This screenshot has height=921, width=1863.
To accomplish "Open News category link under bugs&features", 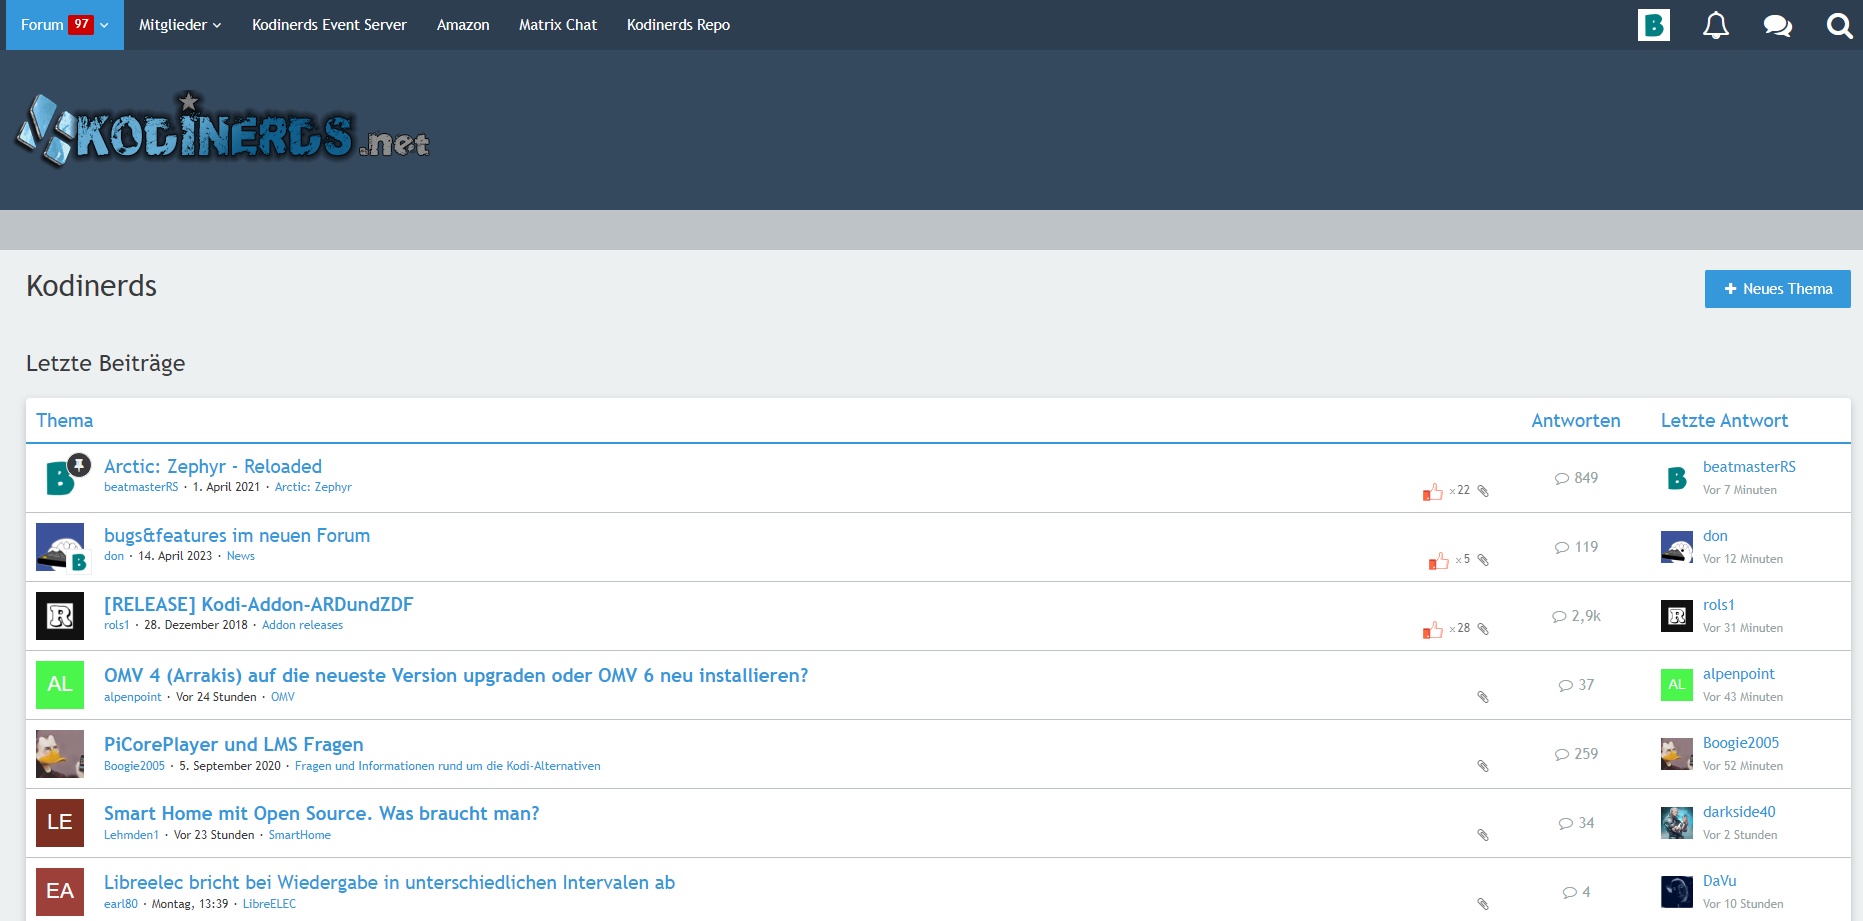I will coord(240,556).
